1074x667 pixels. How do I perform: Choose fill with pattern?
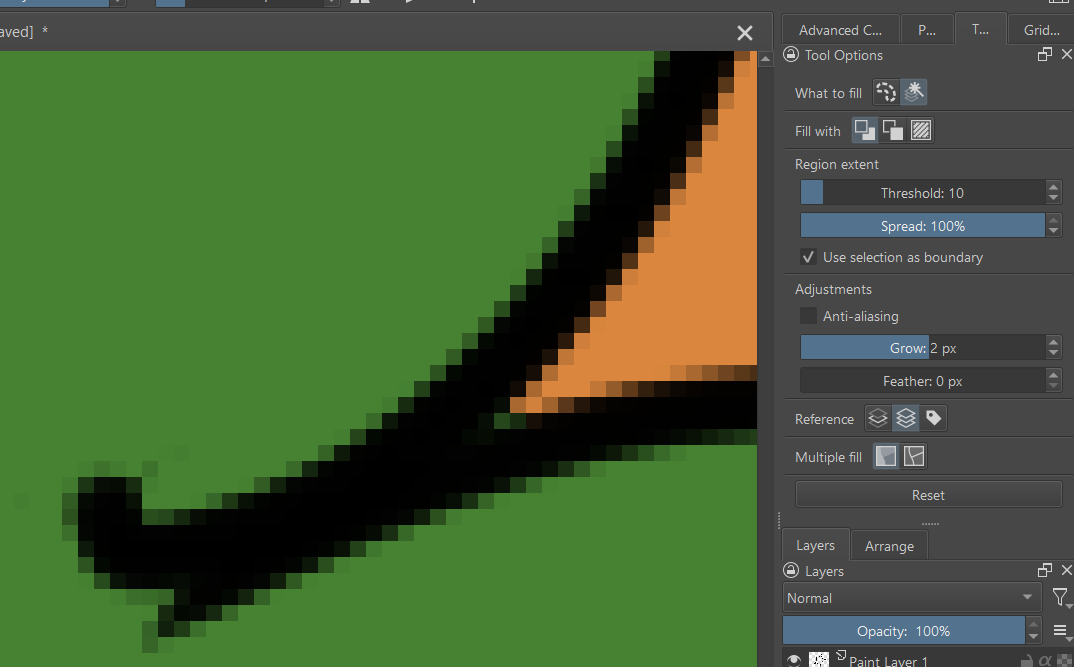click(x=921, y=130)
